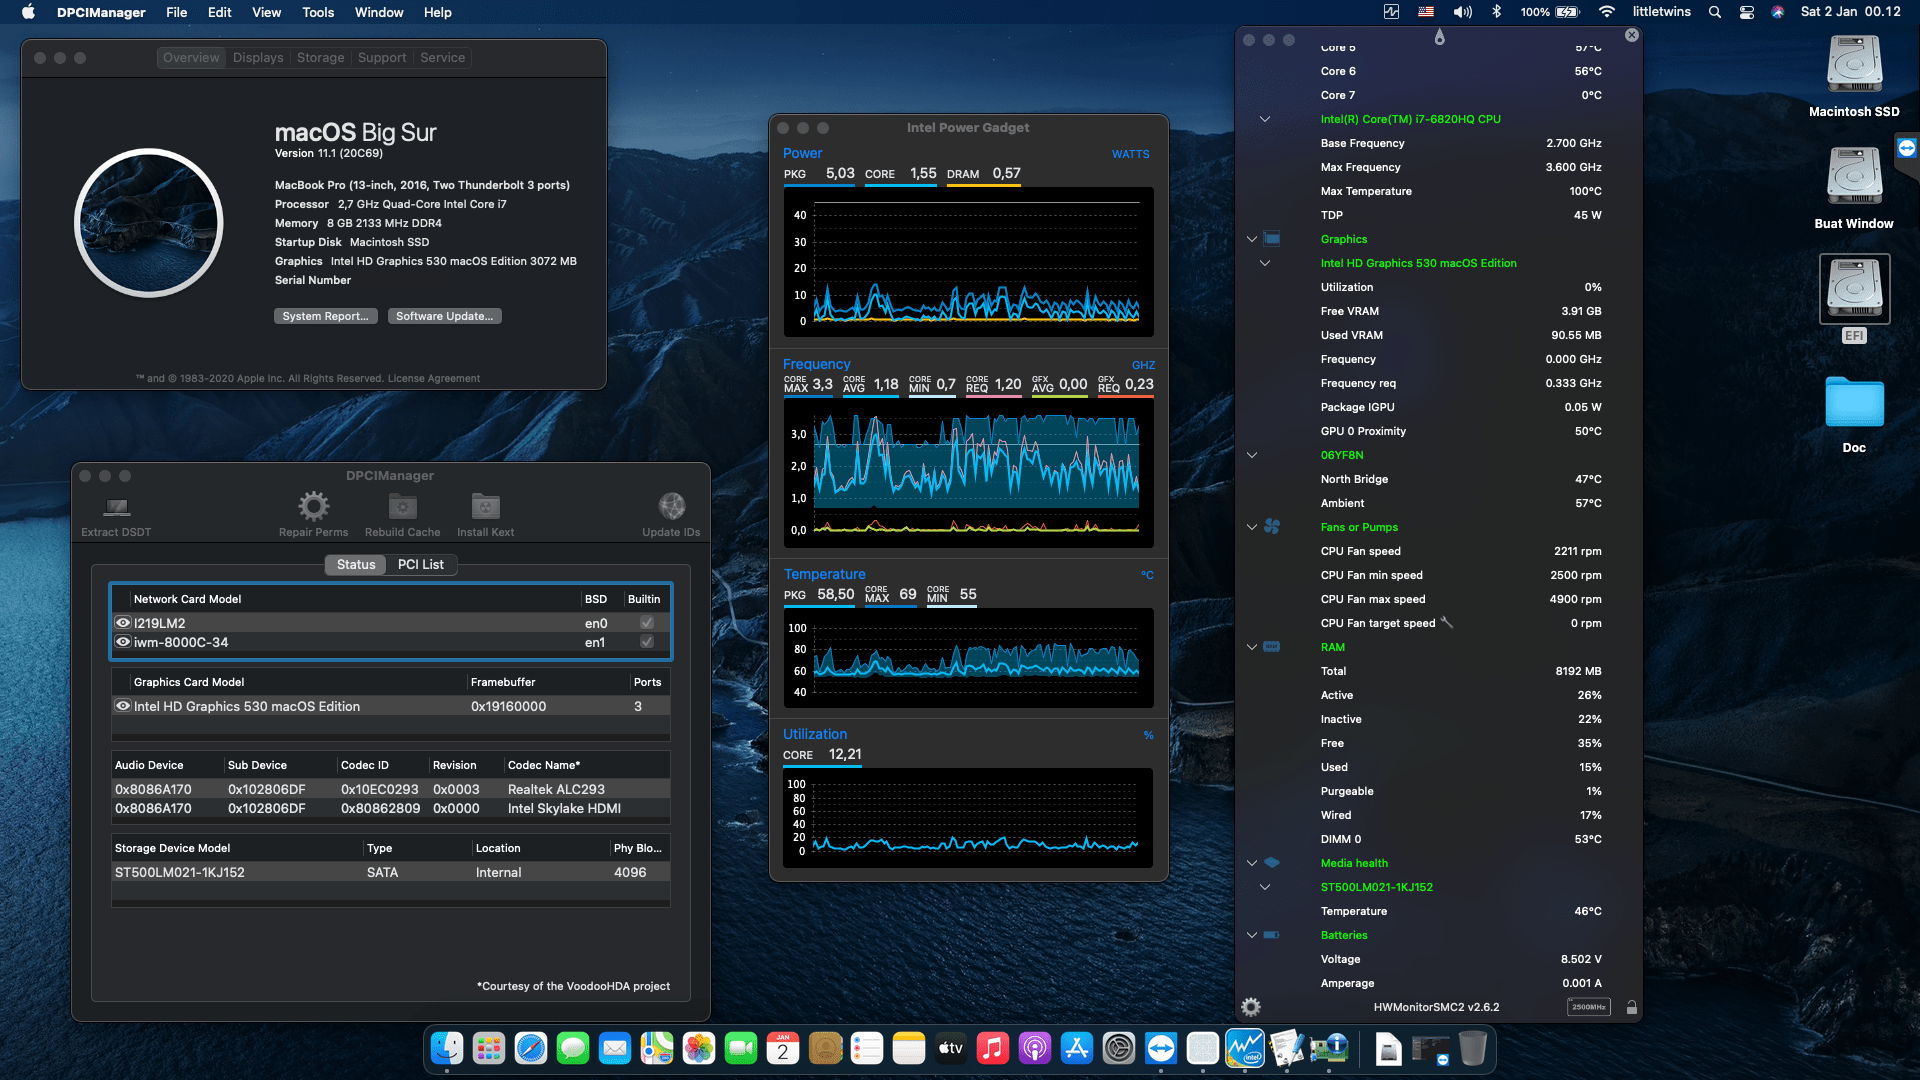Open Finder from the Dock
This screenshot has height=1080, width=1920.
[x=447, y=1048]
